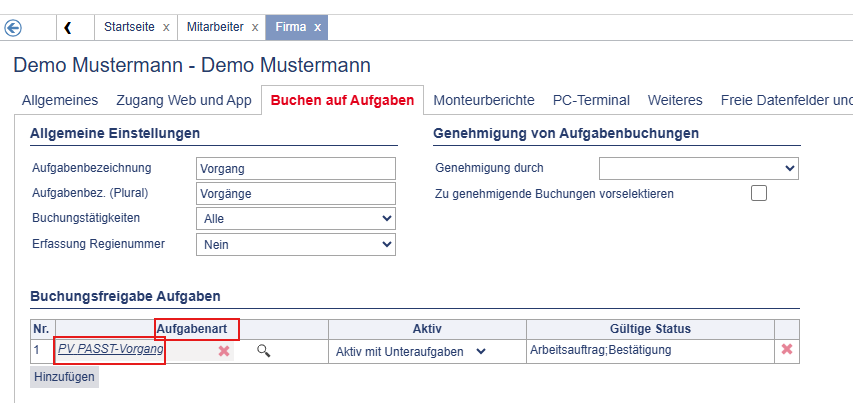The width and height of the screenshot is (853, 403).
Task: Remove PV PASST-Vorgang Aufgabenart with red x
Action: 224,351
